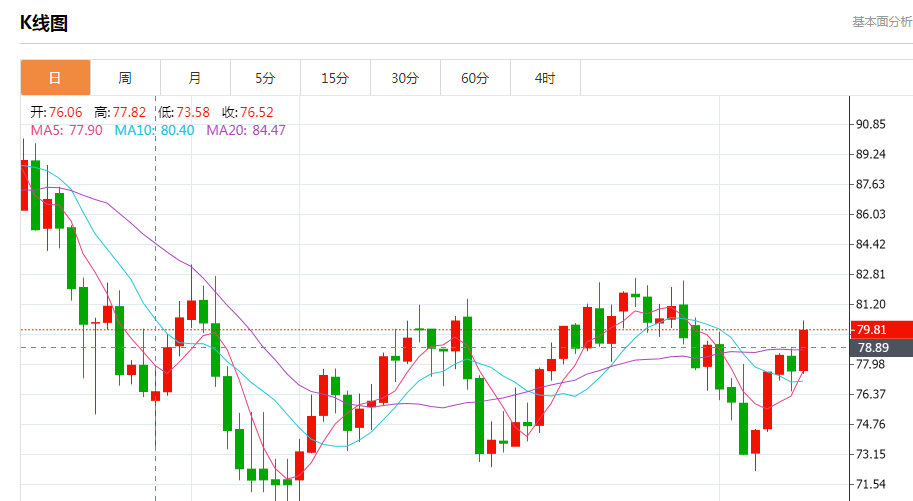Switch to the 月 monthly tab
Viewport: 913px width, 501px height.
click(195, 78)
